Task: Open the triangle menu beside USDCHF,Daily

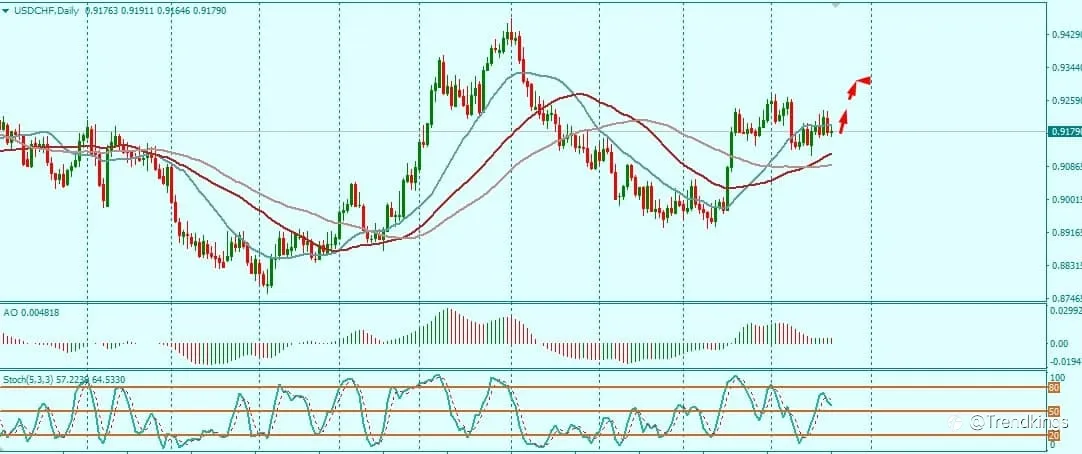Action: point(6,11)
